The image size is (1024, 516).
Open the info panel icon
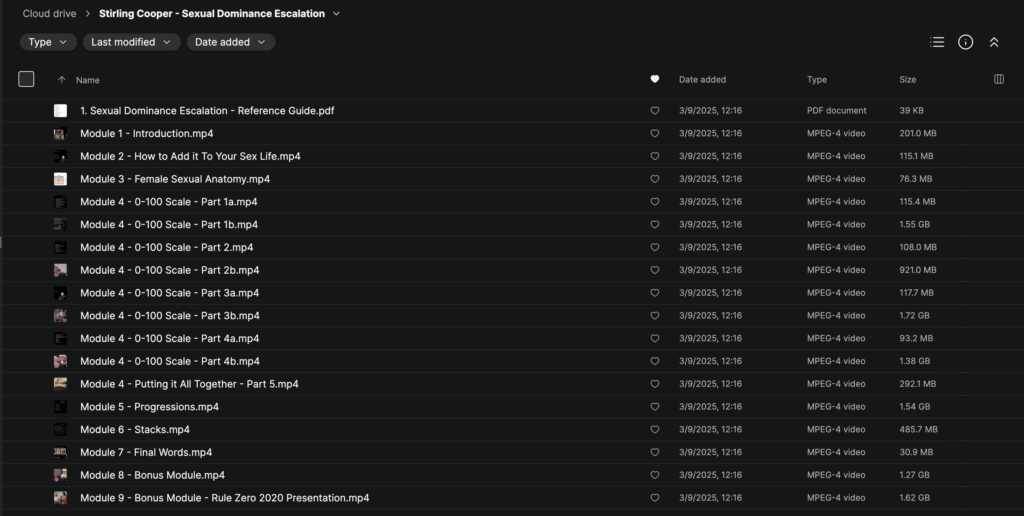point(965,42)
